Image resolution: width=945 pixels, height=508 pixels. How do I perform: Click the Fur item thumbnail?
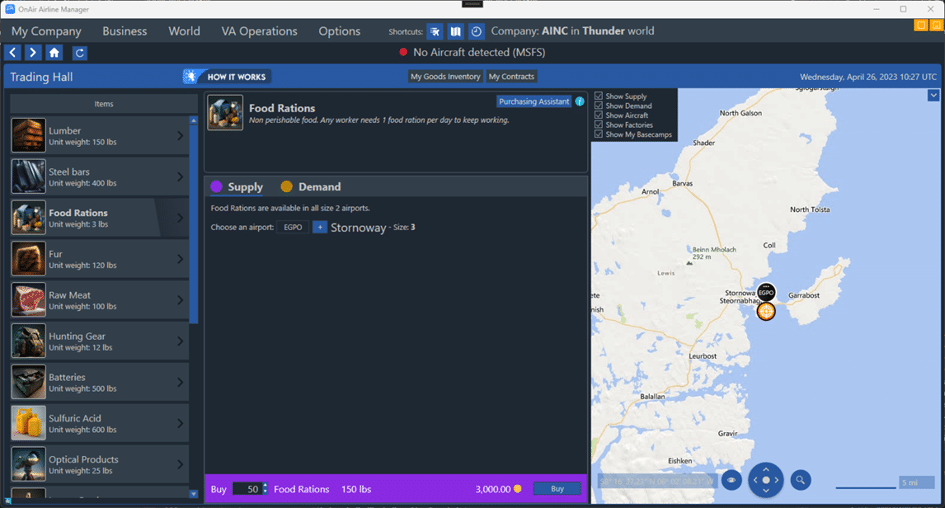point(28,259)
